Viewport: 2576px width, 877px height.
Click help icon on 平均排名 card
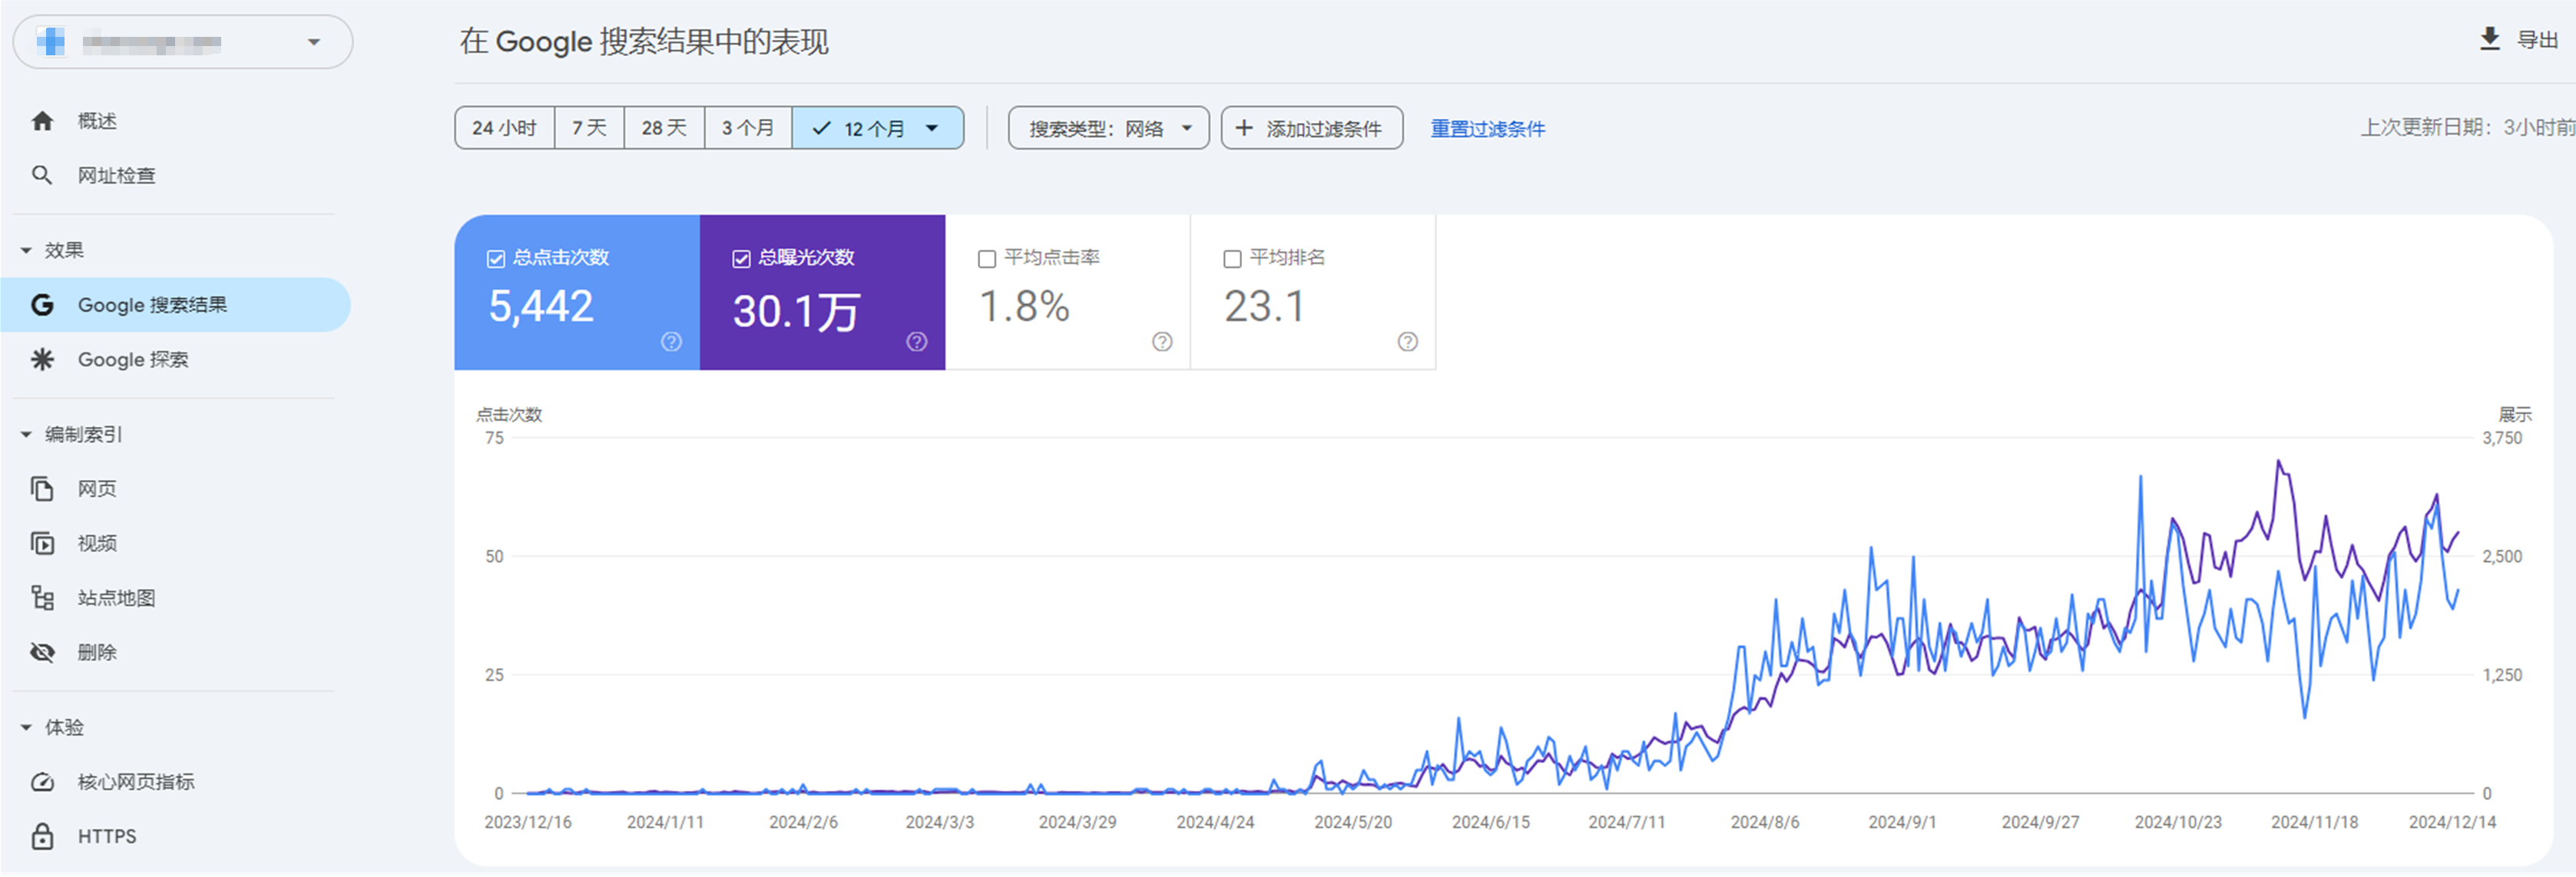point(1408,342)
